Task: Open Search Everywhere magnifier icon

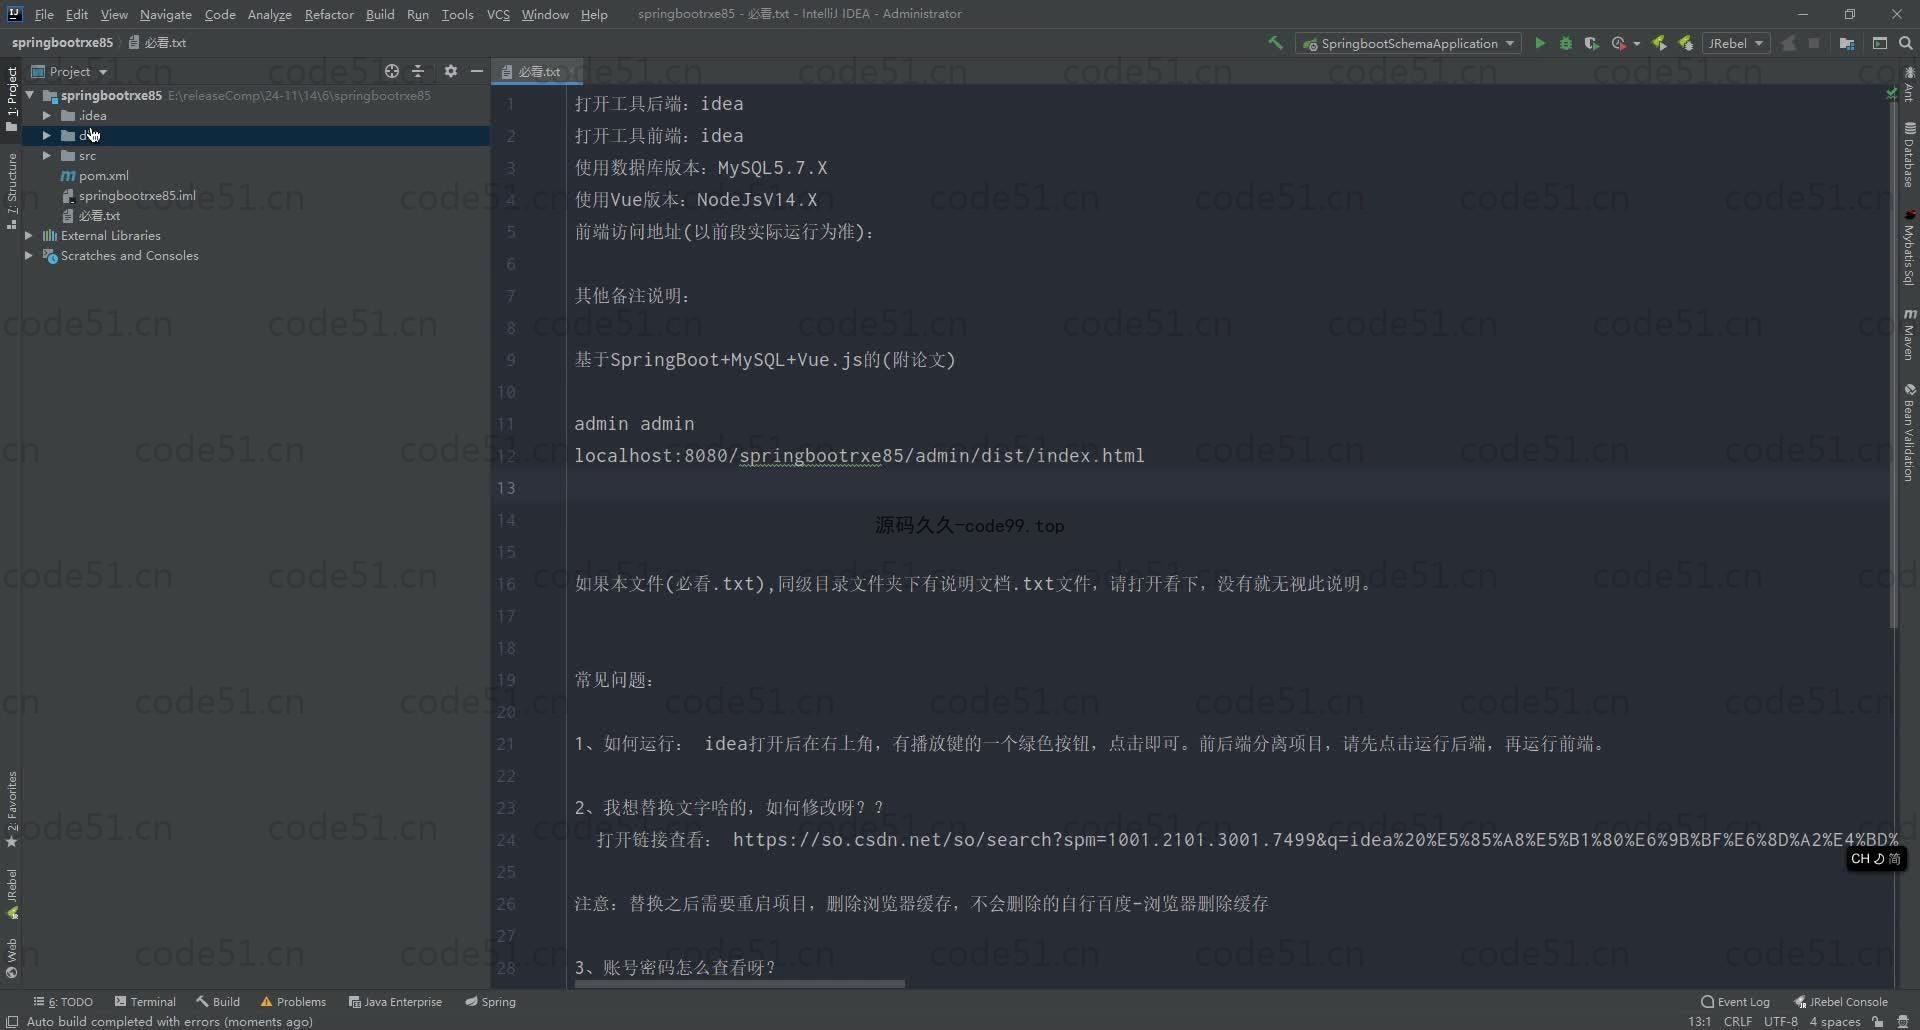Action: click(1906, 43)
